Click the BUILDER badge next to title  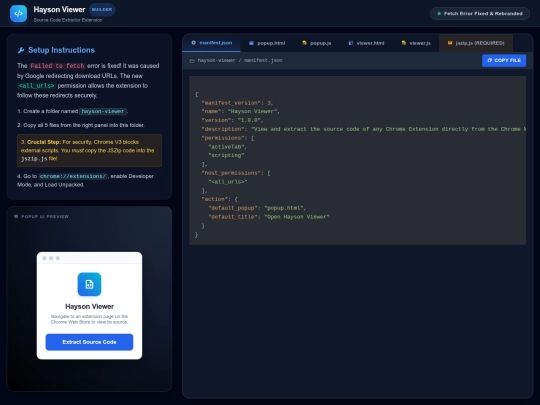102,10
